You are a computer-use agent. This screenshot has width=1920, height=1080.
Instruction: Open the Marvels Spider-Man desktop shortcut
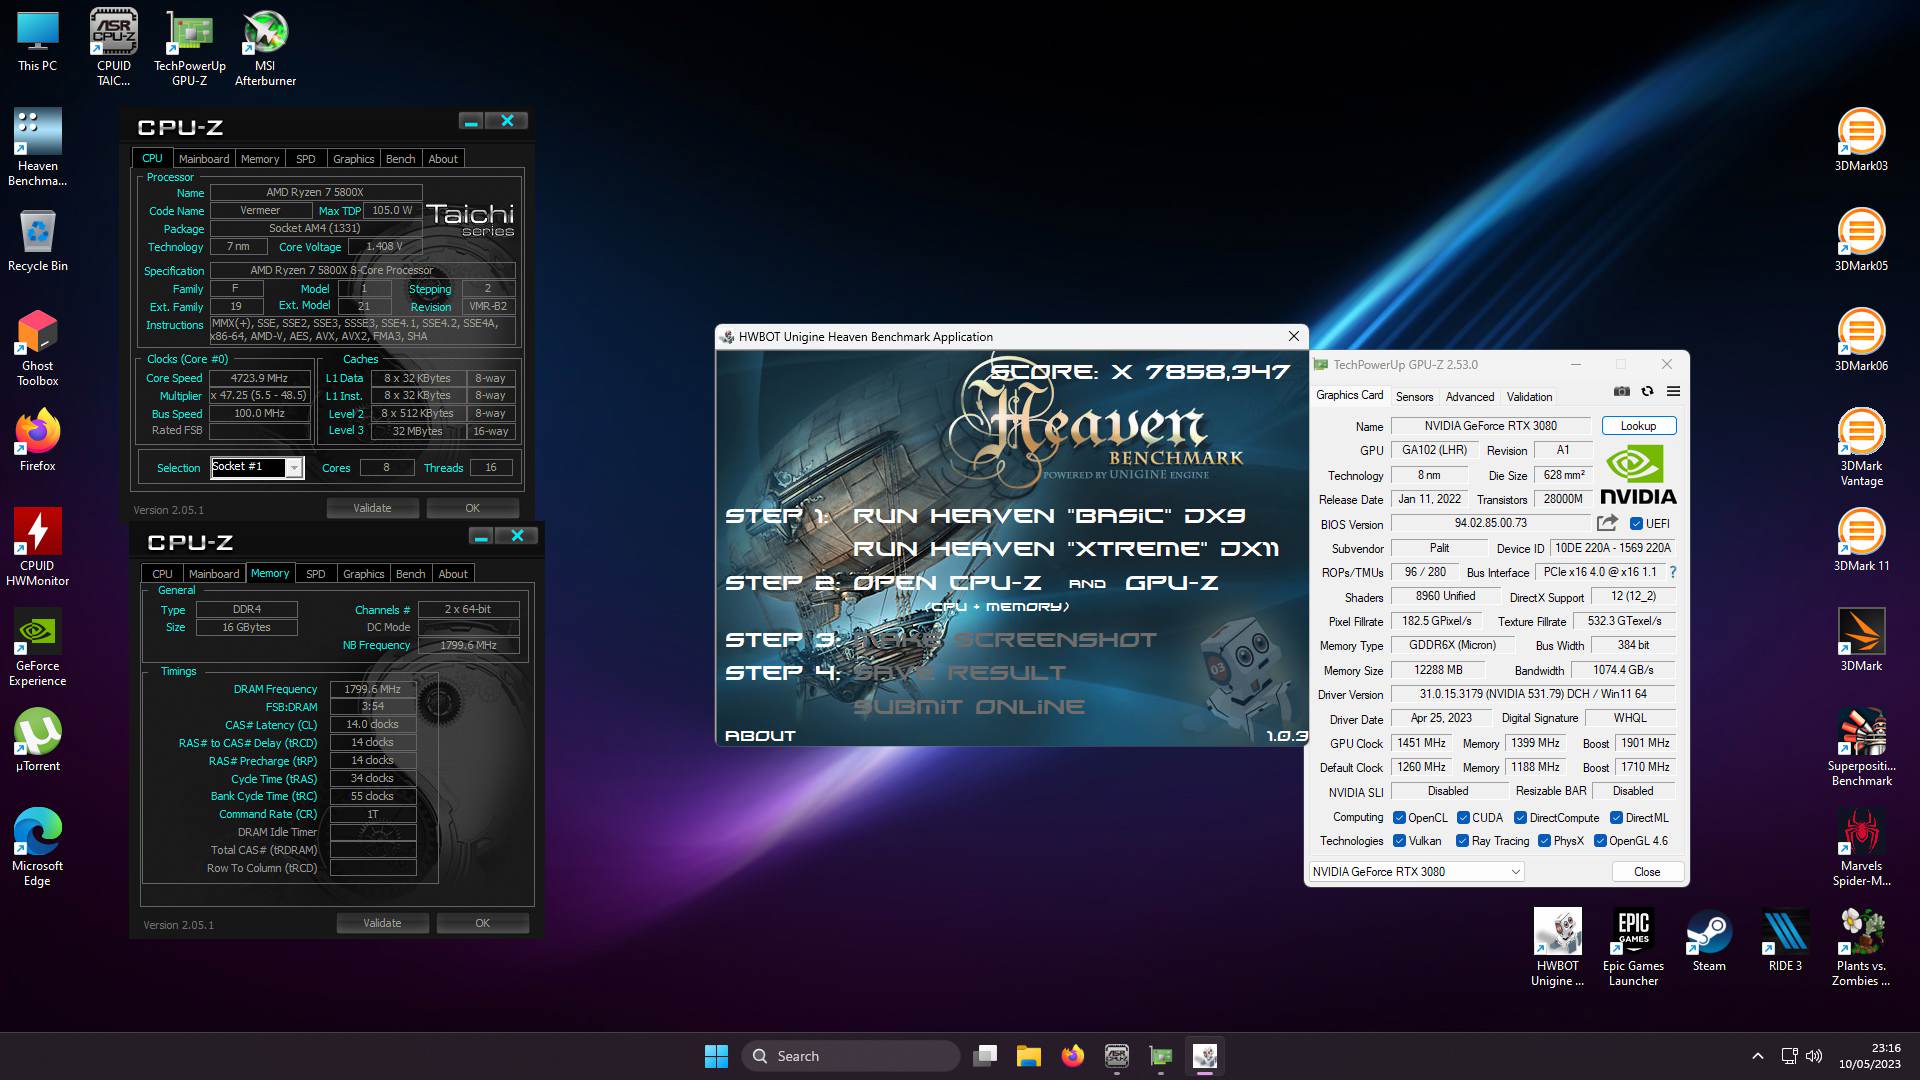click(1861, 847)
